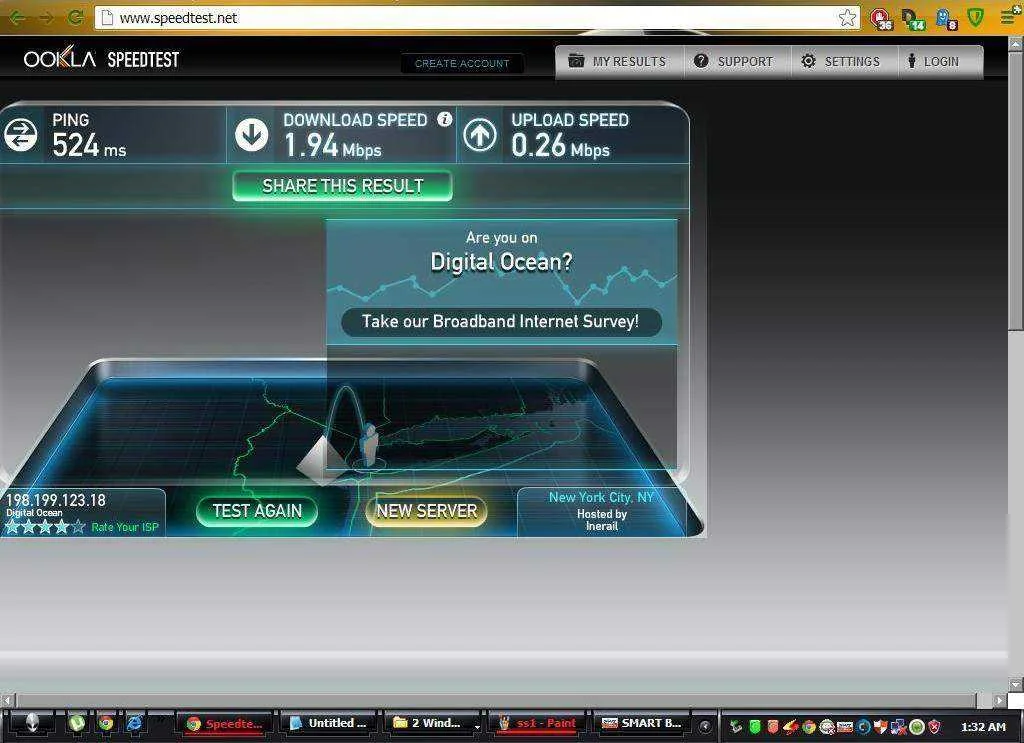Click the New York City, NY server link

601,498
